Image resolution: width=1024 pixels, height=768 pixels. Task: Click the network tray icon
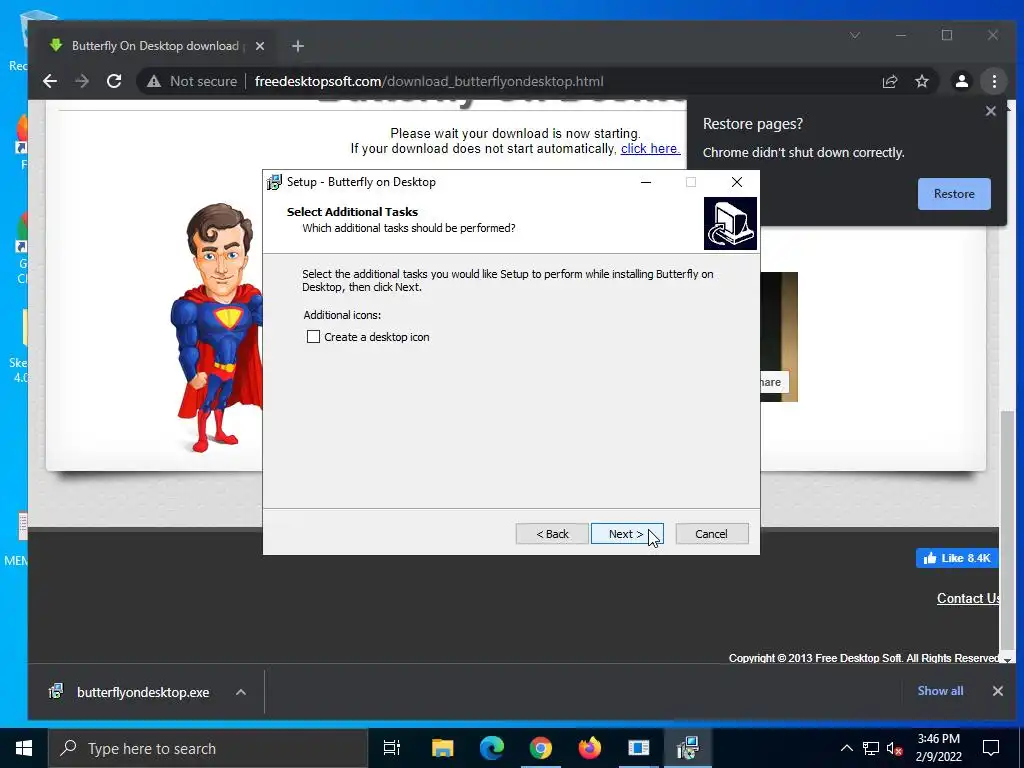(x=871, y=748)
